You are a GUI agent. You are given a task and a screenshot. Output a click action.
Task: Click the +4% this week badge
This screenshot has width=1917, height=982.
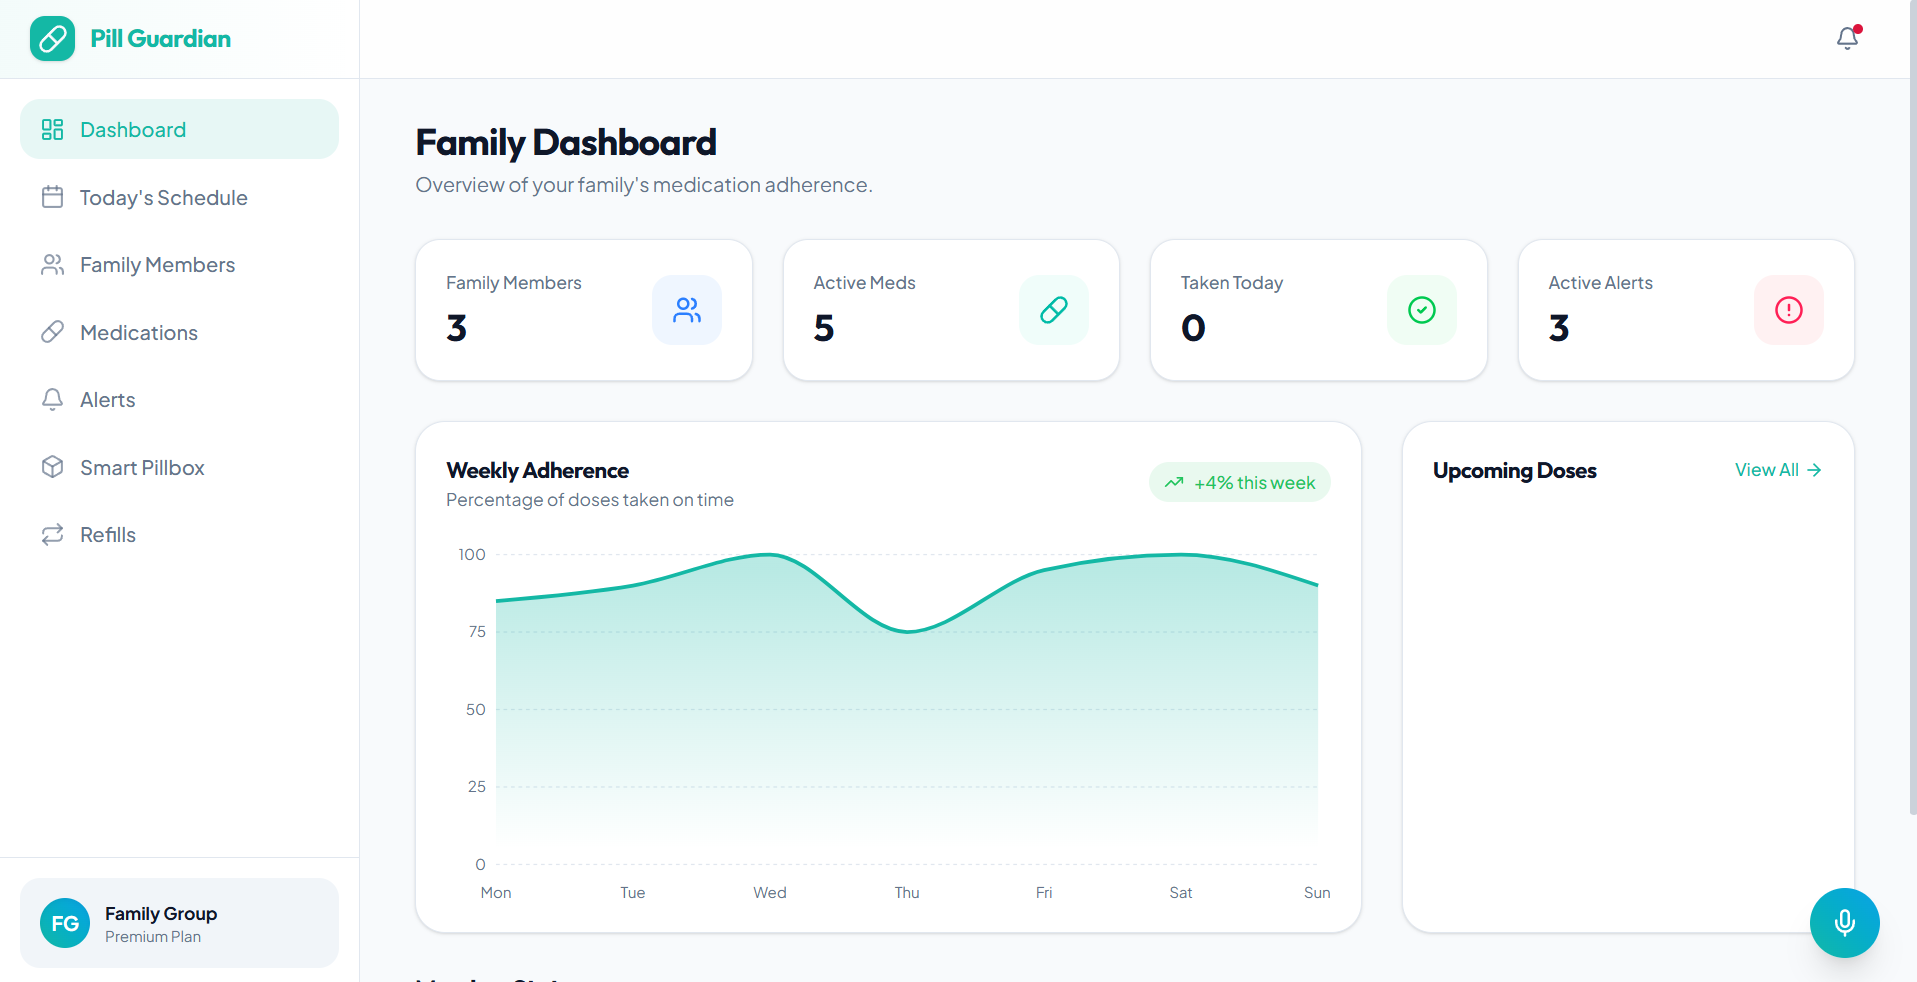(x=1240, y=483)
